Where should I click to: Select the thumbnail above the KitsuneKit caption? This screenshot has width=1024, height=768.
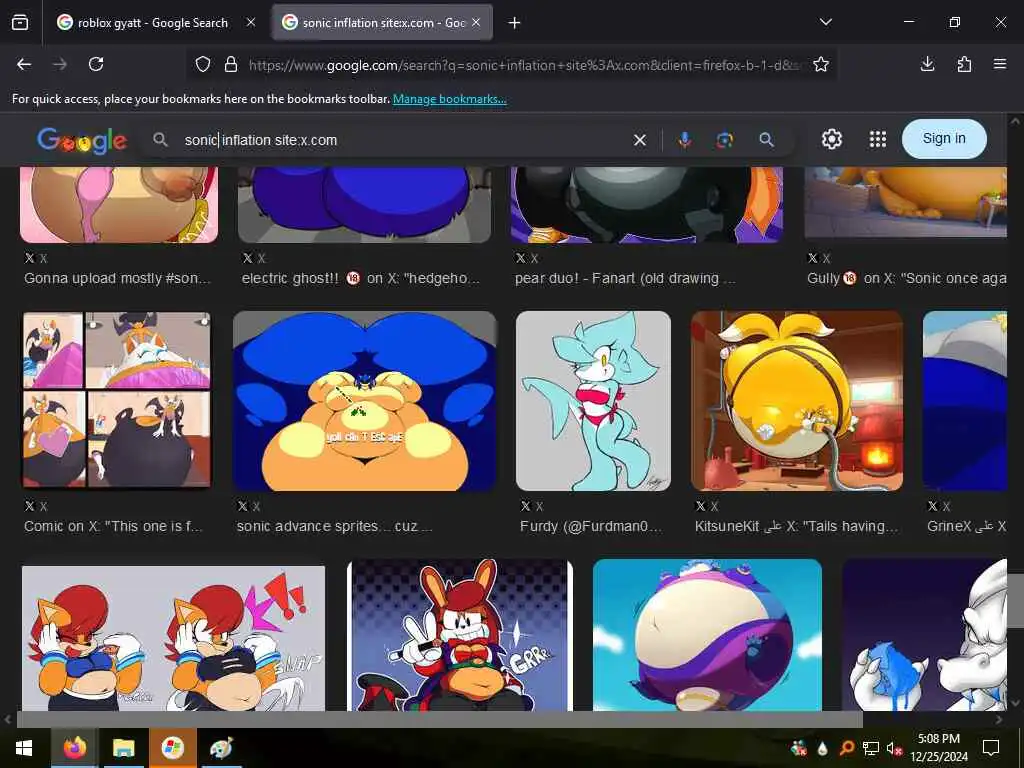click(x=797, y=401)
